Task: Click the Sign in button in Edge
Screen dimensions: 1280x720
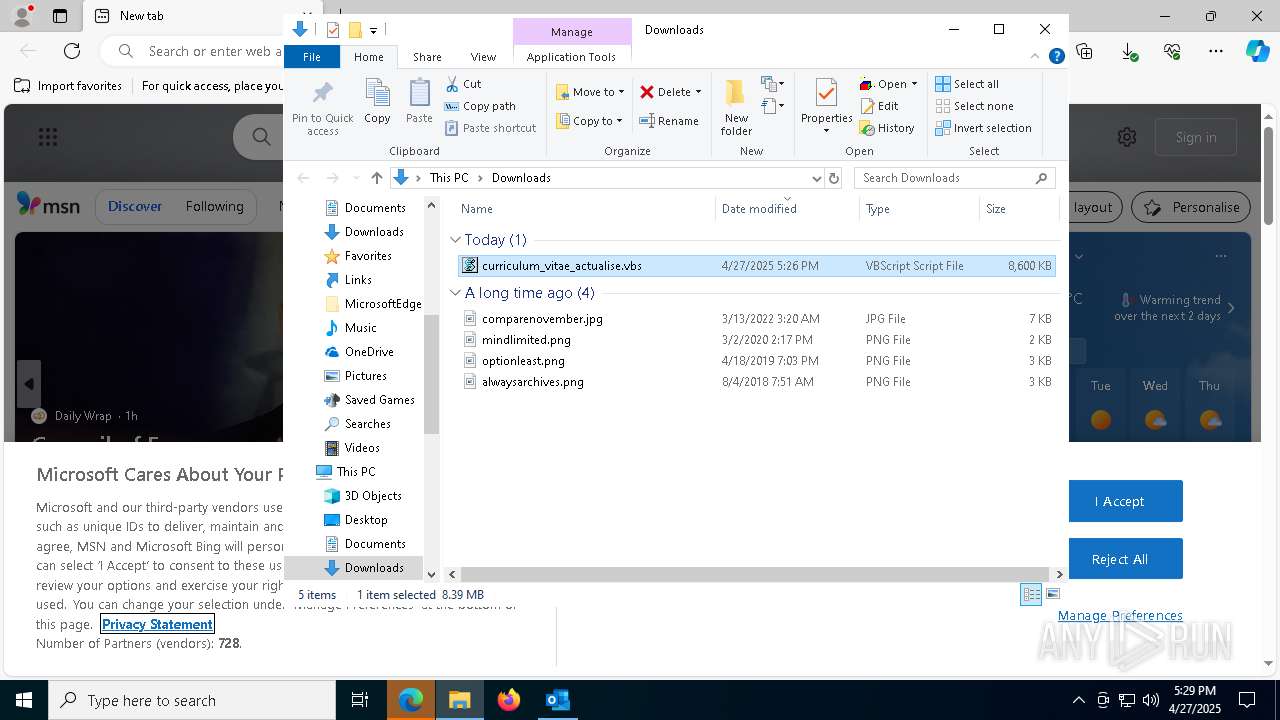Action: [1196, 137]
